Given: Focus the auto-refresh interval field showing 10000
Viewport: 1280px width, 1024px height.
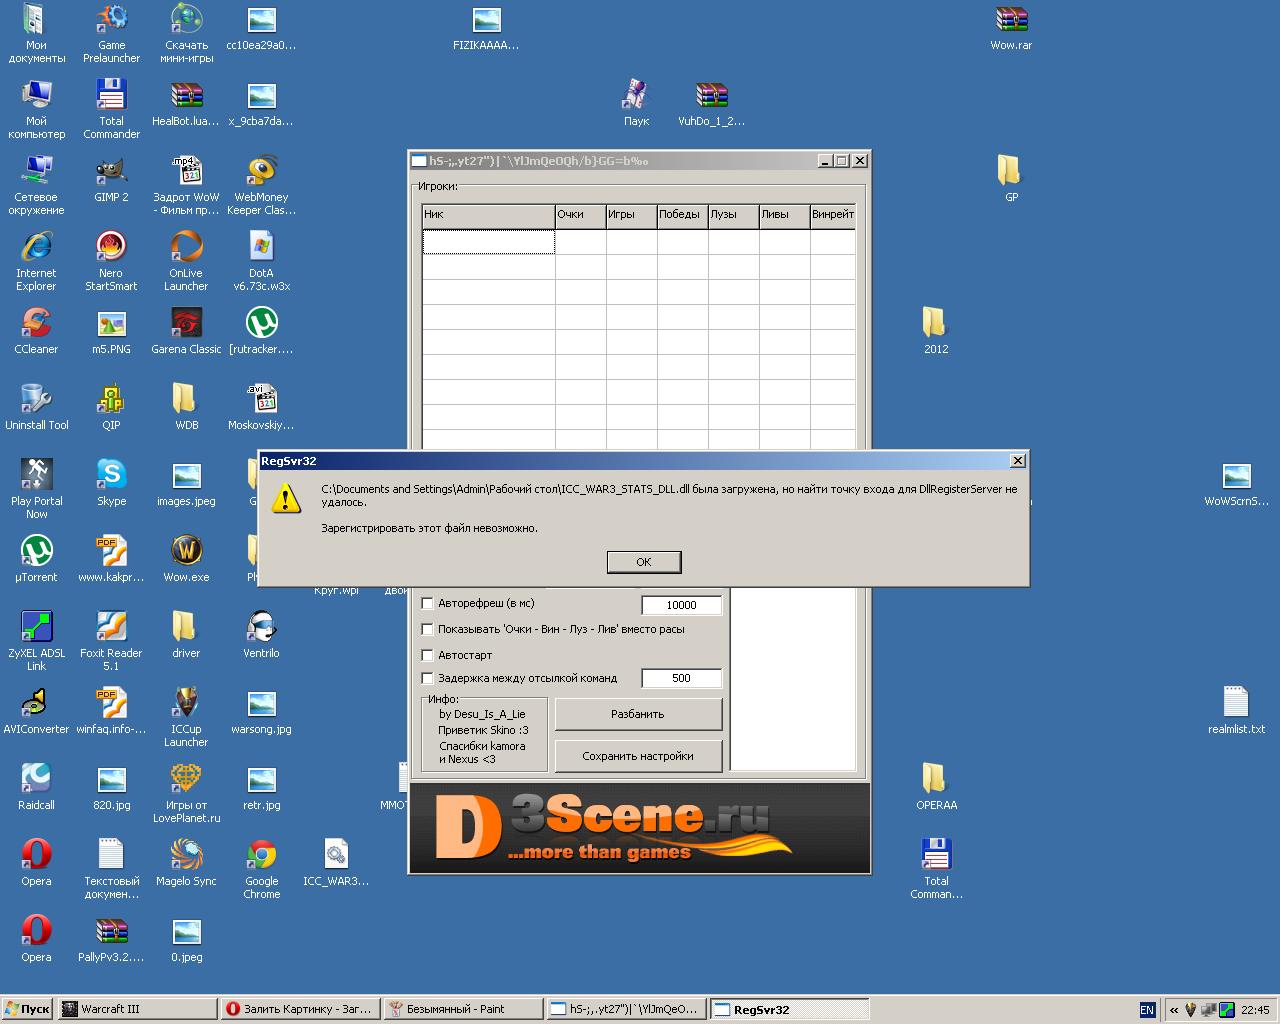Looking at the screenshot, I should tap(681, 605).
